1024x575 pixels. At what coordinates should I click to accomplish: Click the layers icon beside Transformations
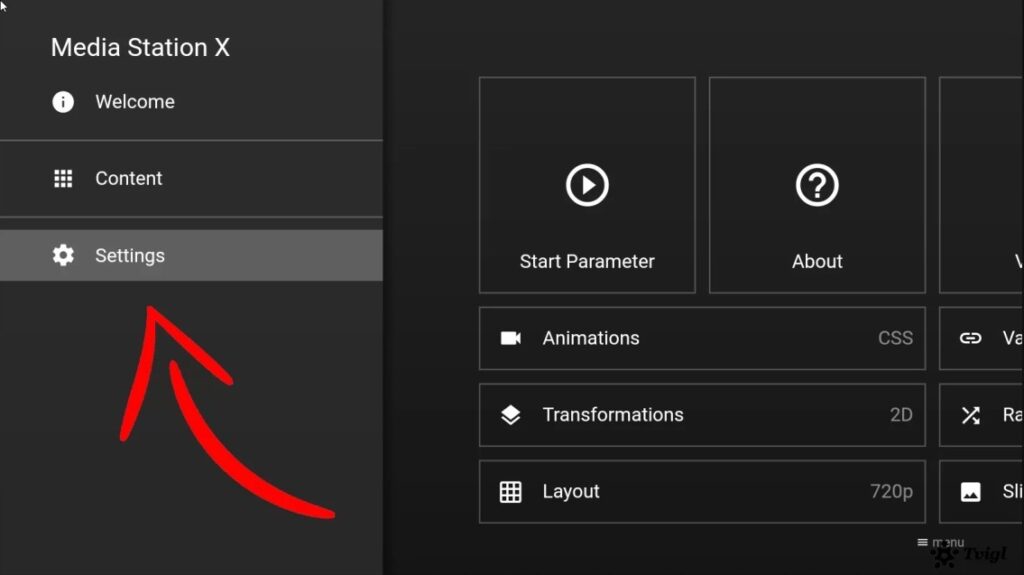(511, 415)
